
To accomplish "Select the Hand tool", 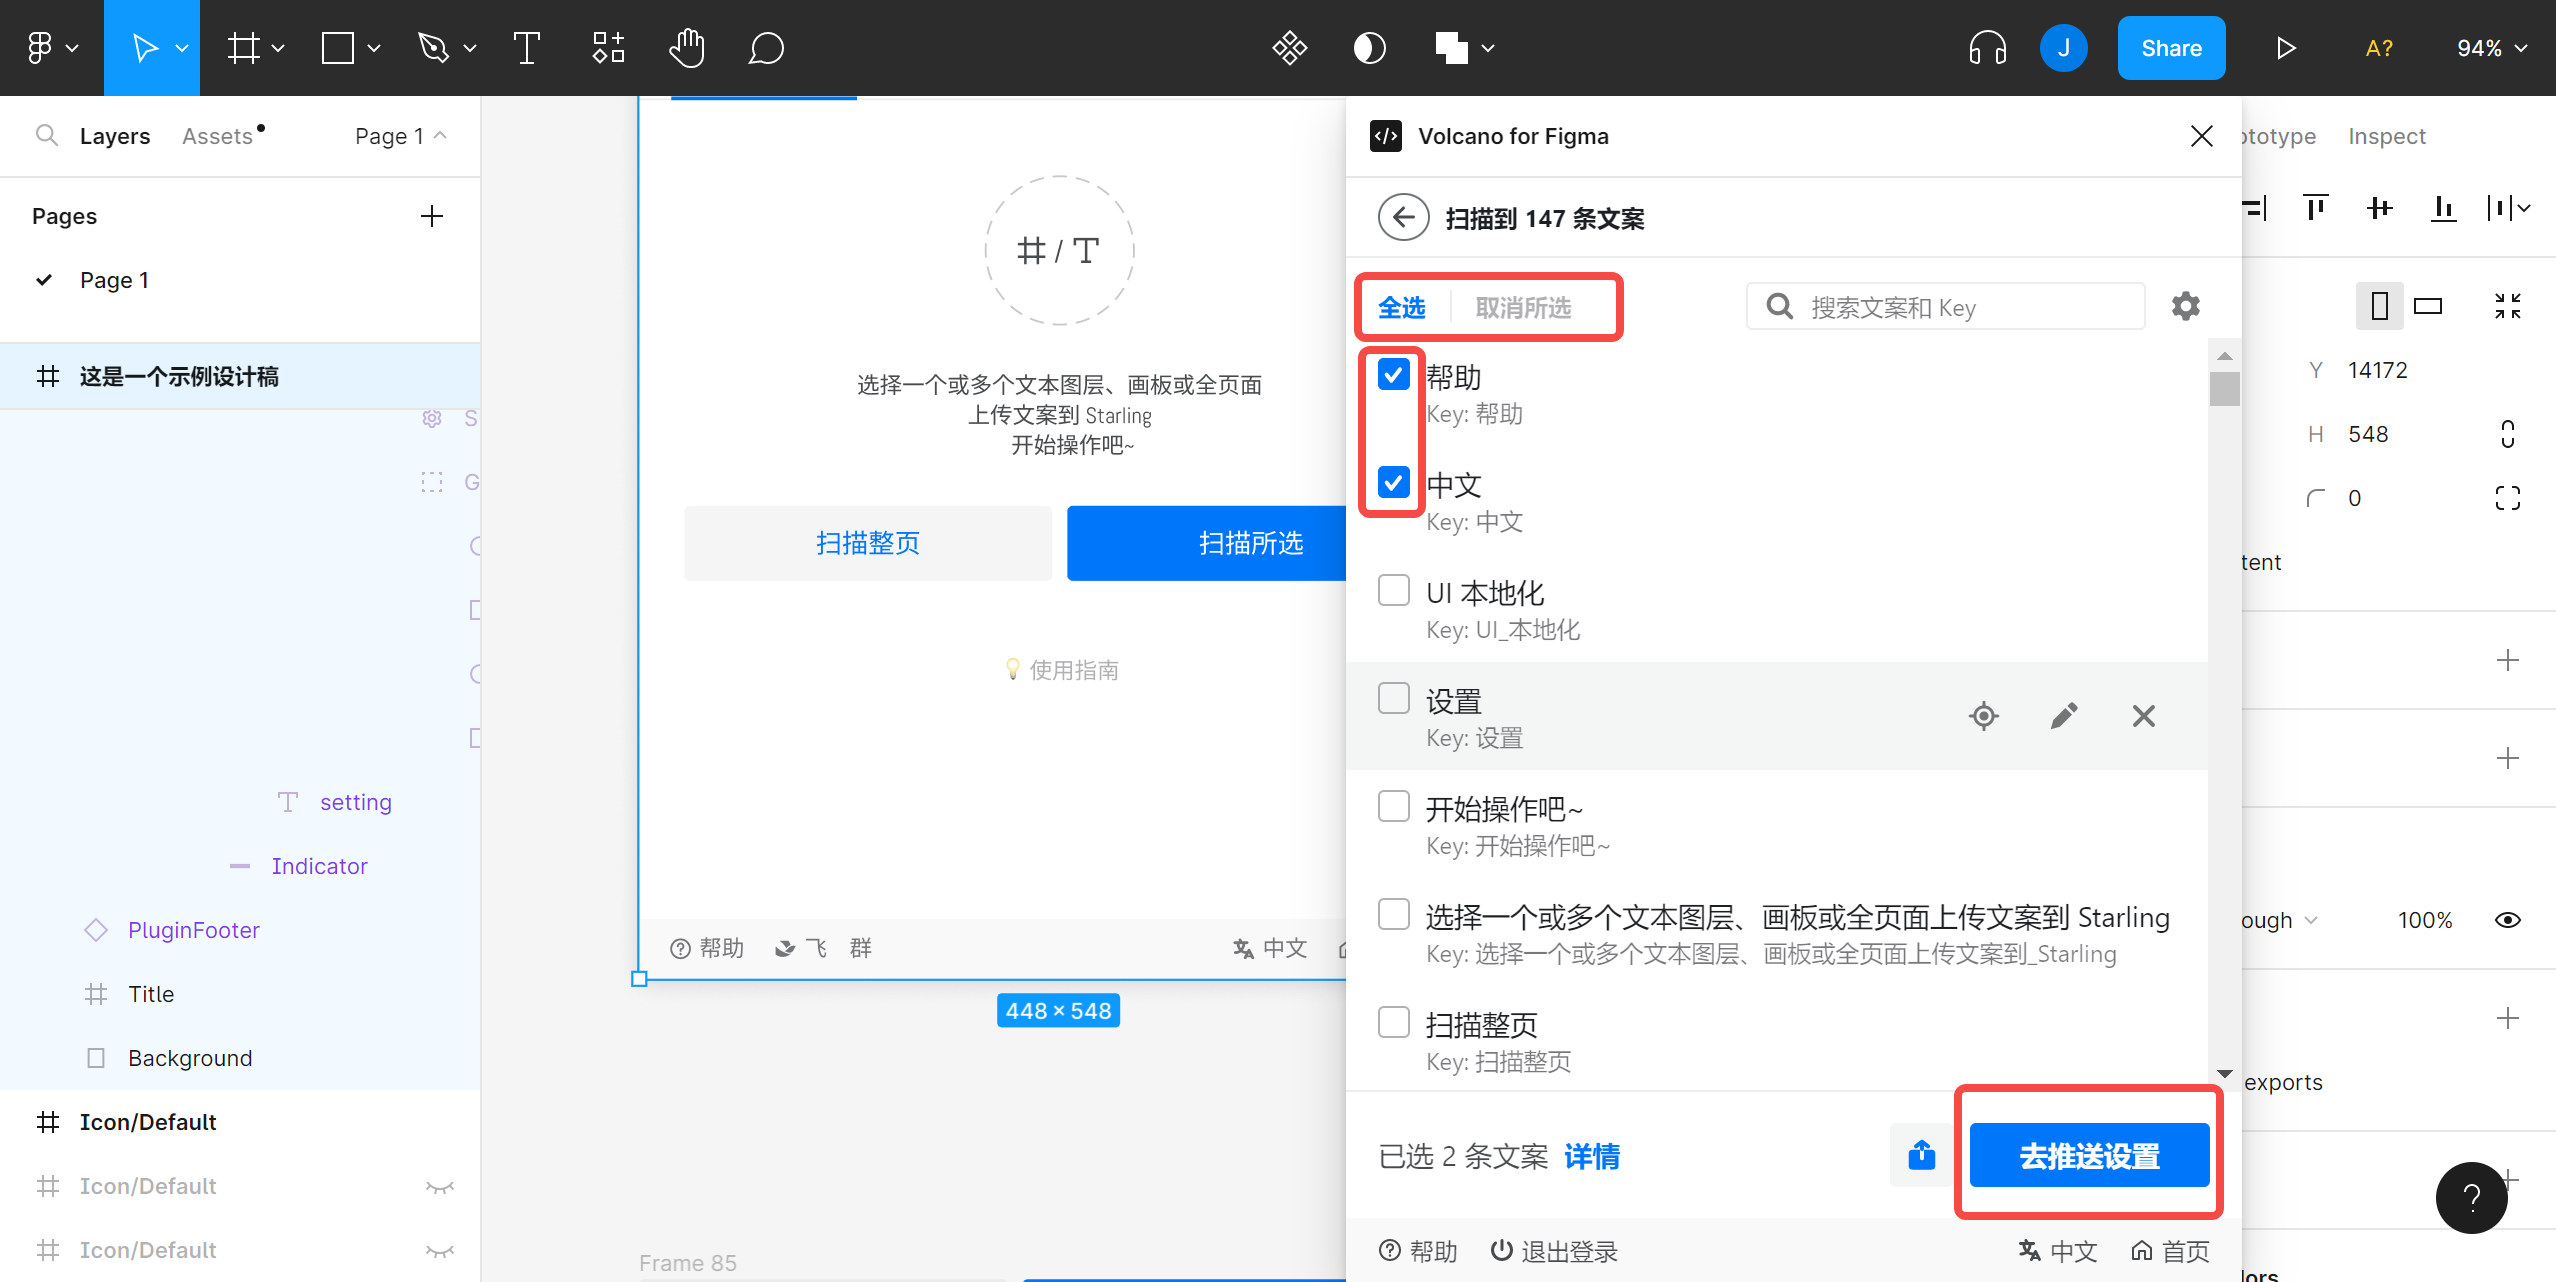I will click(687, 48).
